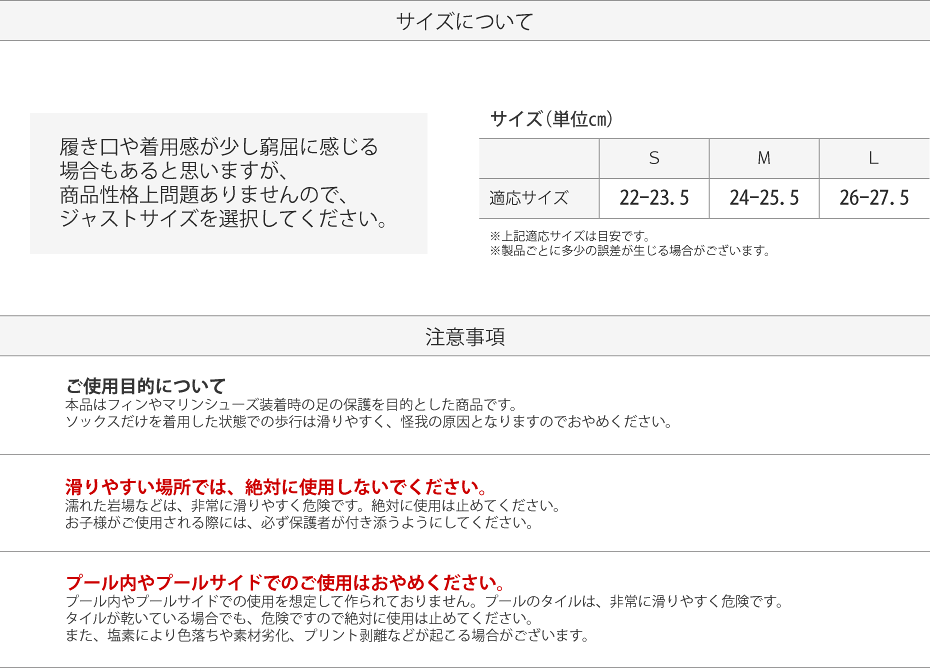Click the red 滑りやすい場所 warning heading
The height and width of the screenshot is (668, 930).
coord(277,487)
